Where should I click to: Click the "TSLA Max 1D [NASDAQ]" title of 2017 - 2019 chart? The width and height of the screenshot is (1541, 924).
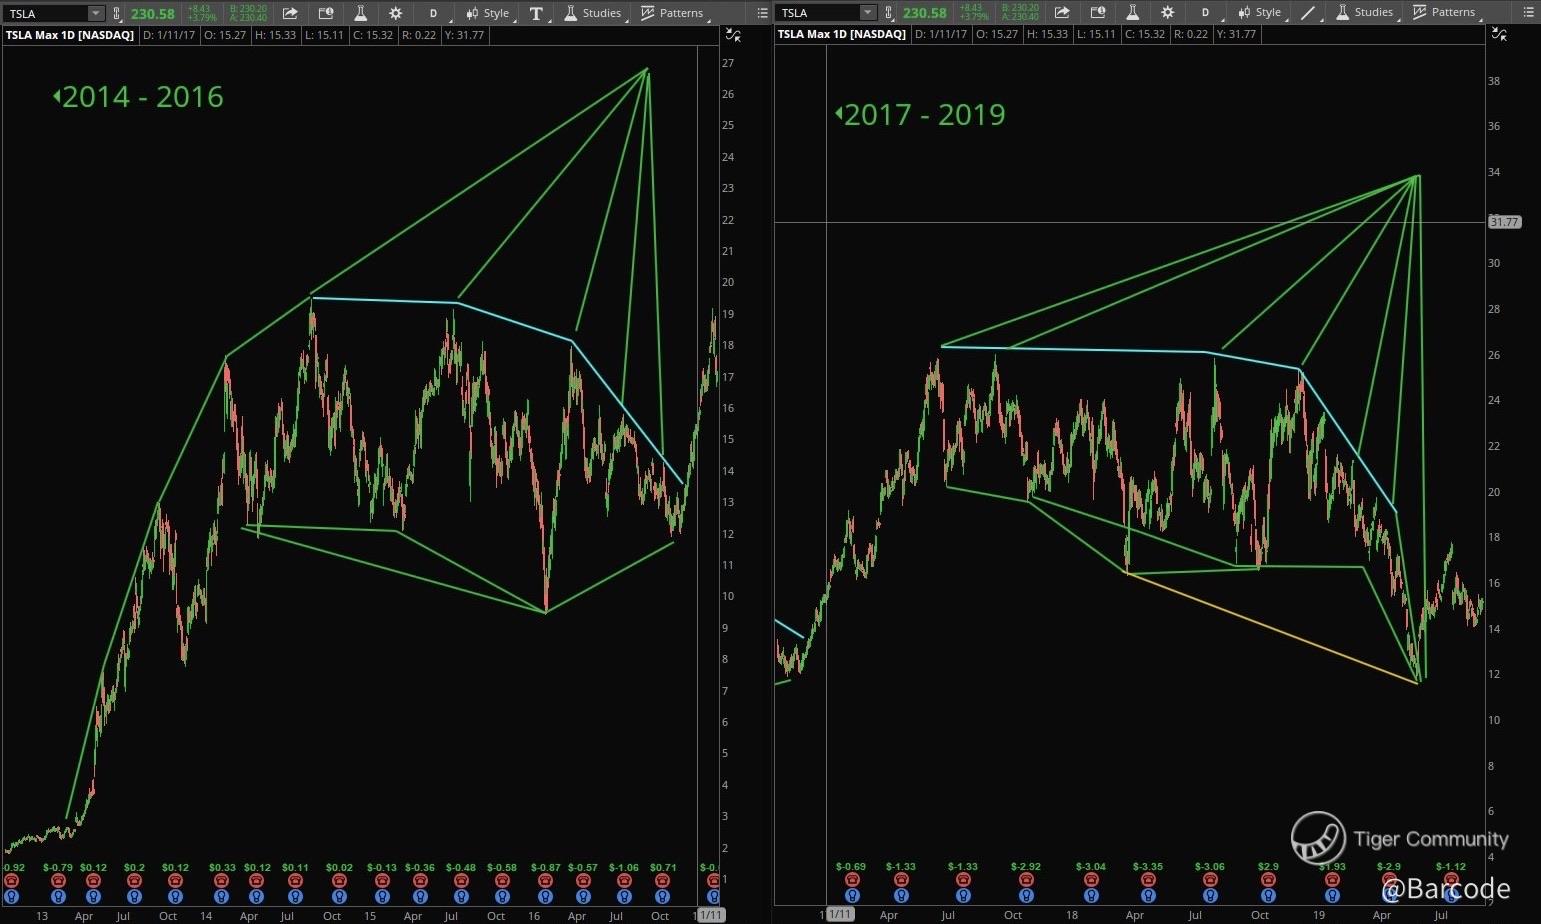(842, 35)
